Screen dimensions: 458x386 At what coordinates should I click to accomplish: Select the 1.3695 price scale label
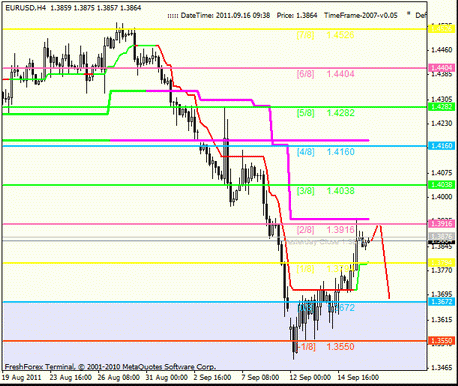[442, 294]
